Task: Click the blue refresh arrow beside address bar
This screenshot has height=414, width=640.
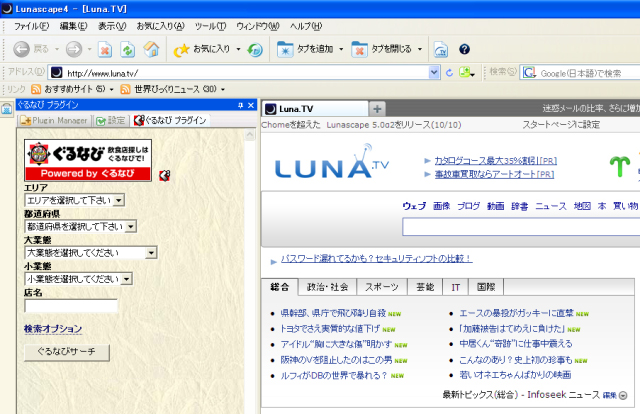Action: [x=449, y=73]
